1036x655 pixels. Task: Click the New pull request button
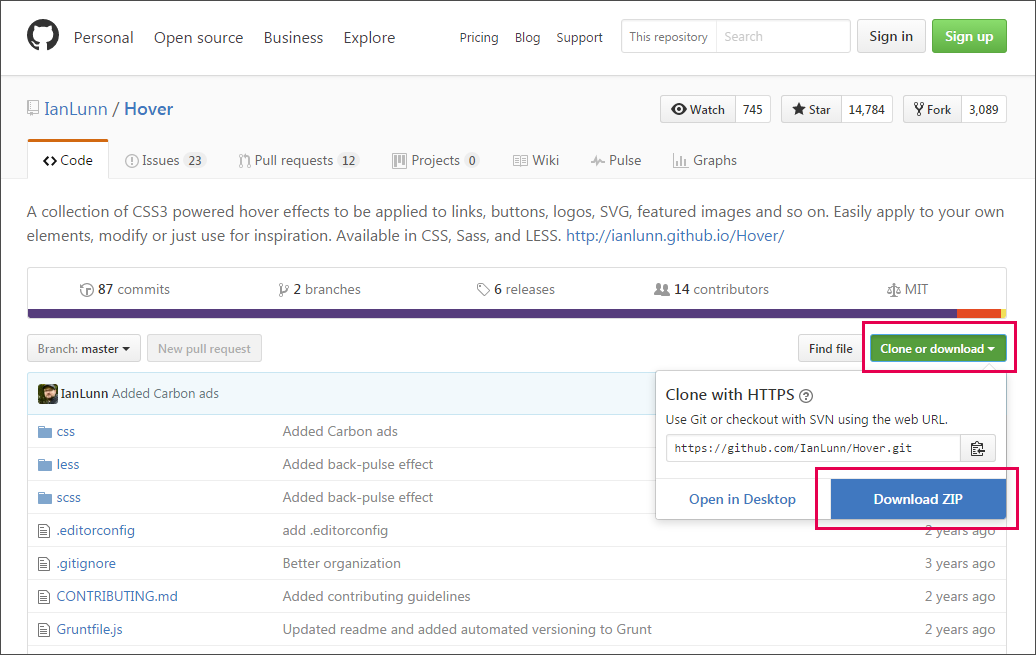[204, 348]
